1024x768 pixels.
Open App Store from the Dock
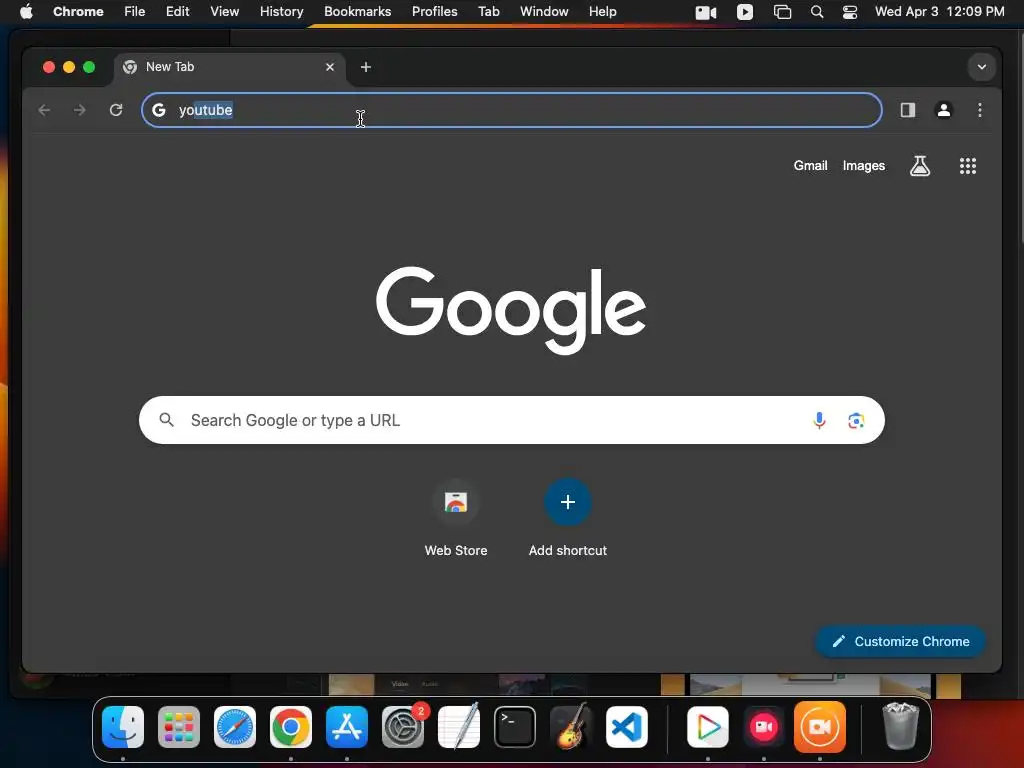coord(347,727)
